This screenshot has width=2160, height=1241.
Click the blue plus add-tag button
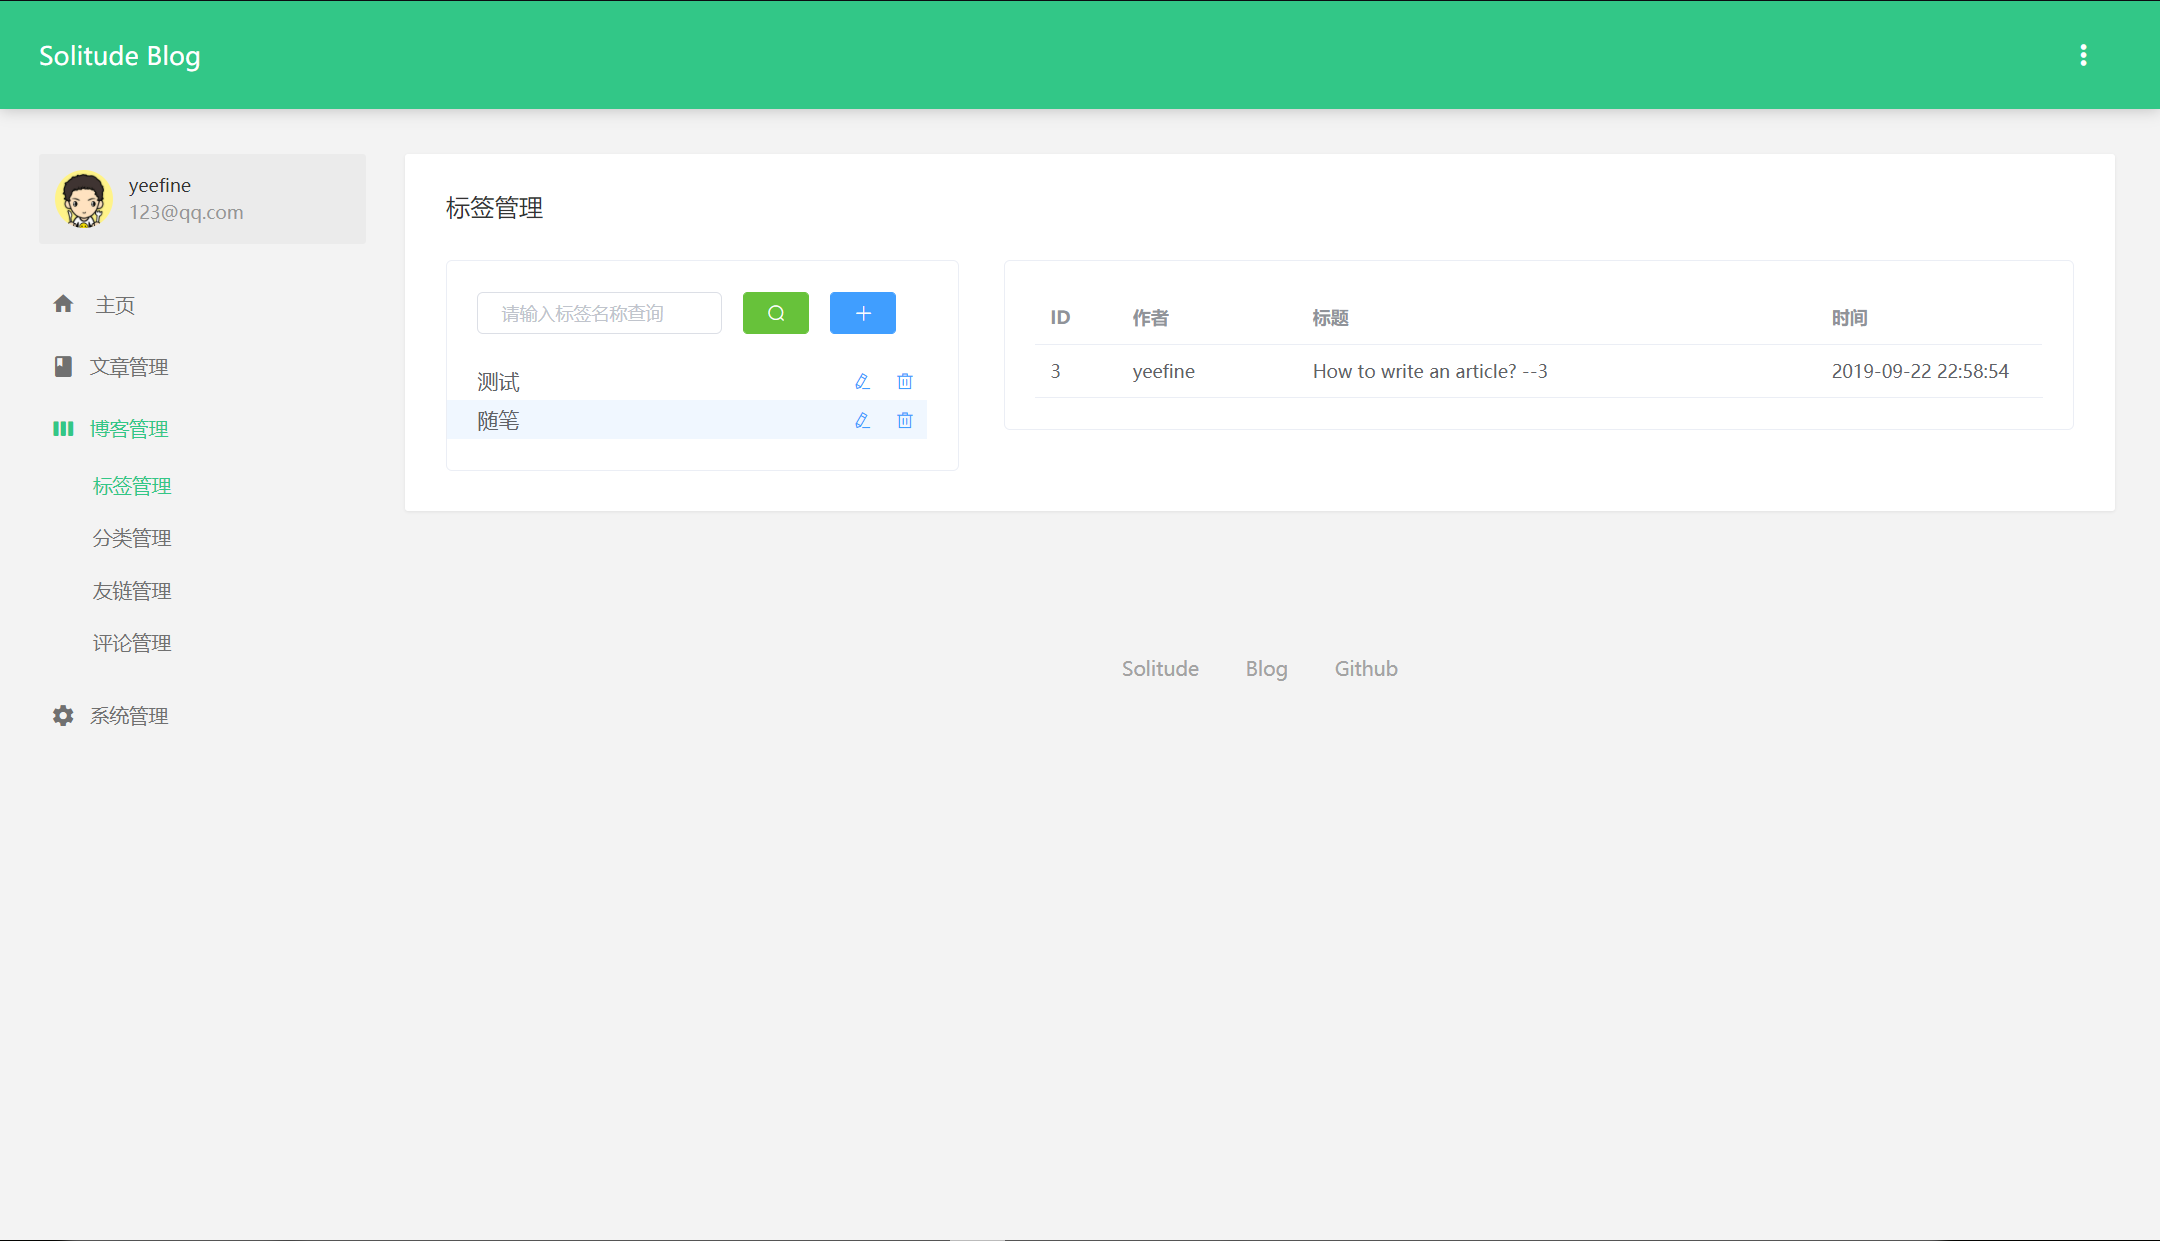click(862, 313)
